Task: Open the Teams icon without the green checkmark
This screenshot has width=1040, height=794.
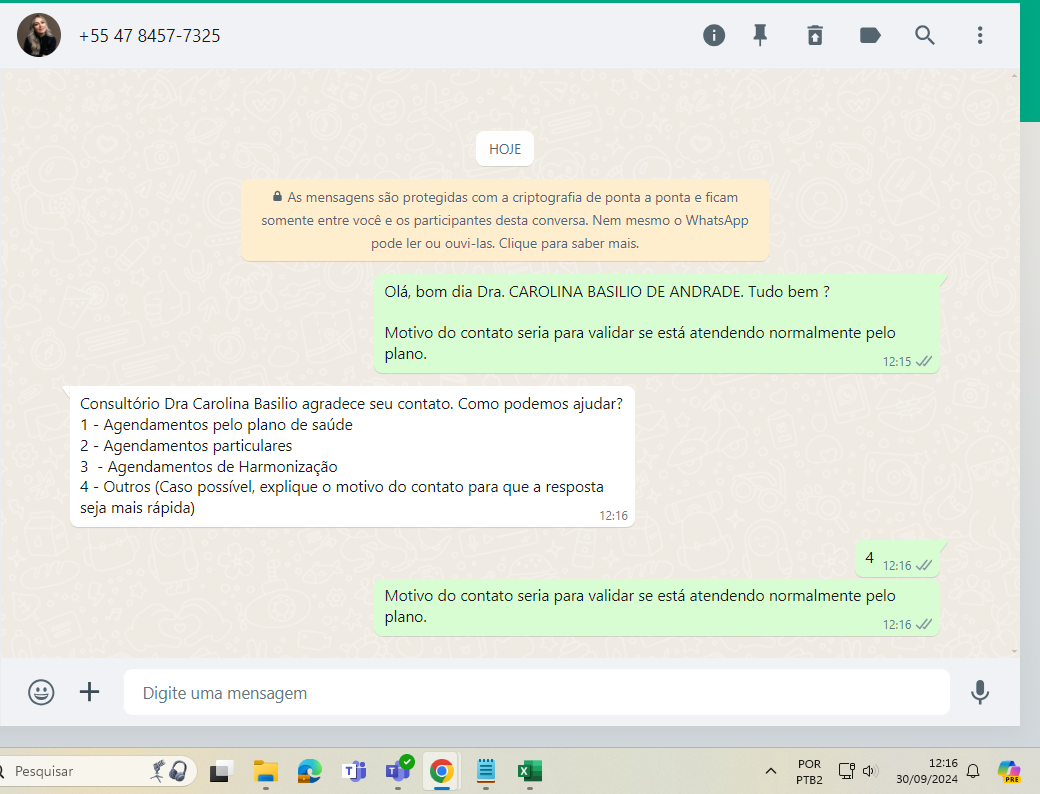Action: pyautogui.click(x=354, y=771)
